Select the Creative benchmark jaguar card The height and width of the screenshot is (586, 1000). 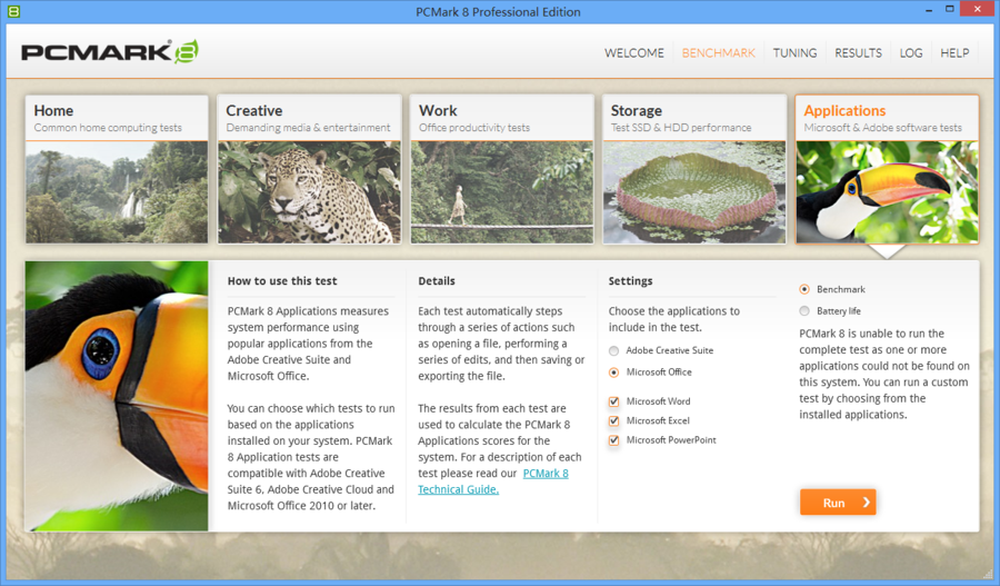pyautogui.click(x=309, y=169)
